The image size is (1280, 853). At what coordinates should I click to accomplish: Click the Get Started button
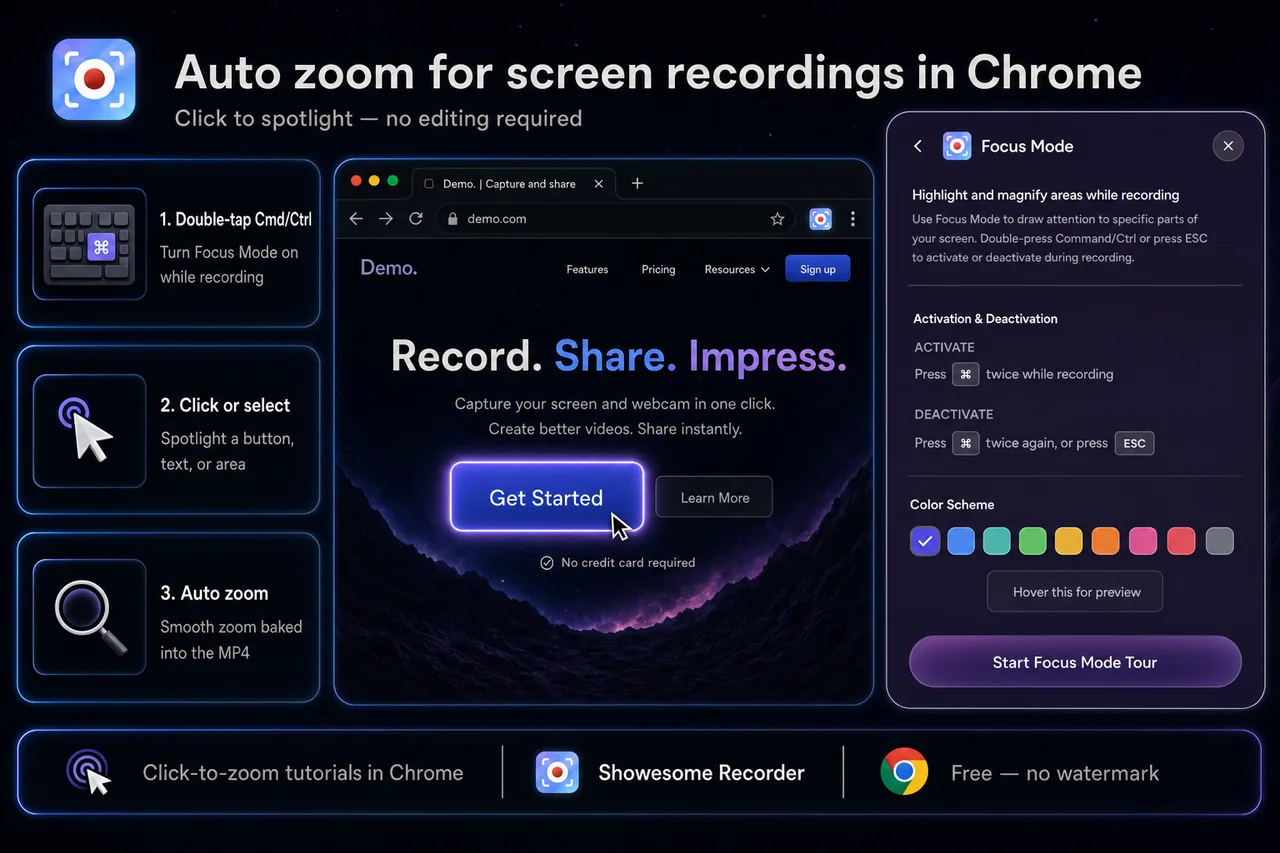pyautogui.click(x=547, y=497)
